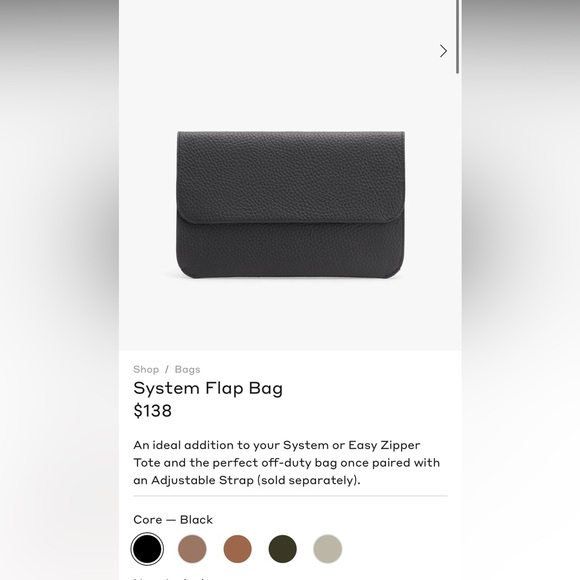This screenshot has width=580, height=580.
Task: Click the System Flap Bag title
Action: pyautogui.click(x=208, y=388)
